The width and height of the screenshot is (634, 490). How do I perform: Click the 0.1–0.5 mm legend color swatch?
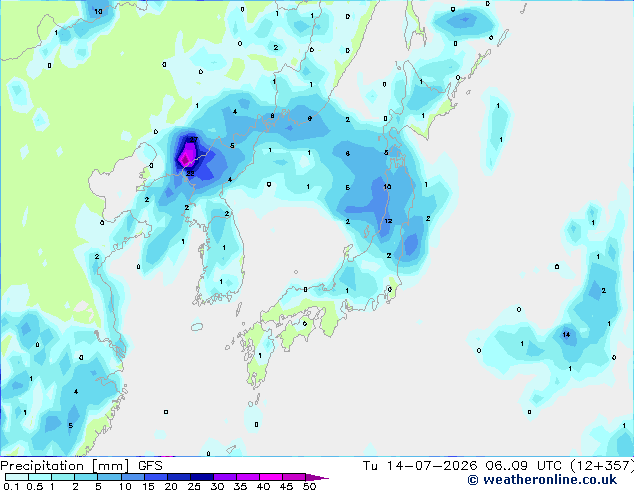[17, 477]
